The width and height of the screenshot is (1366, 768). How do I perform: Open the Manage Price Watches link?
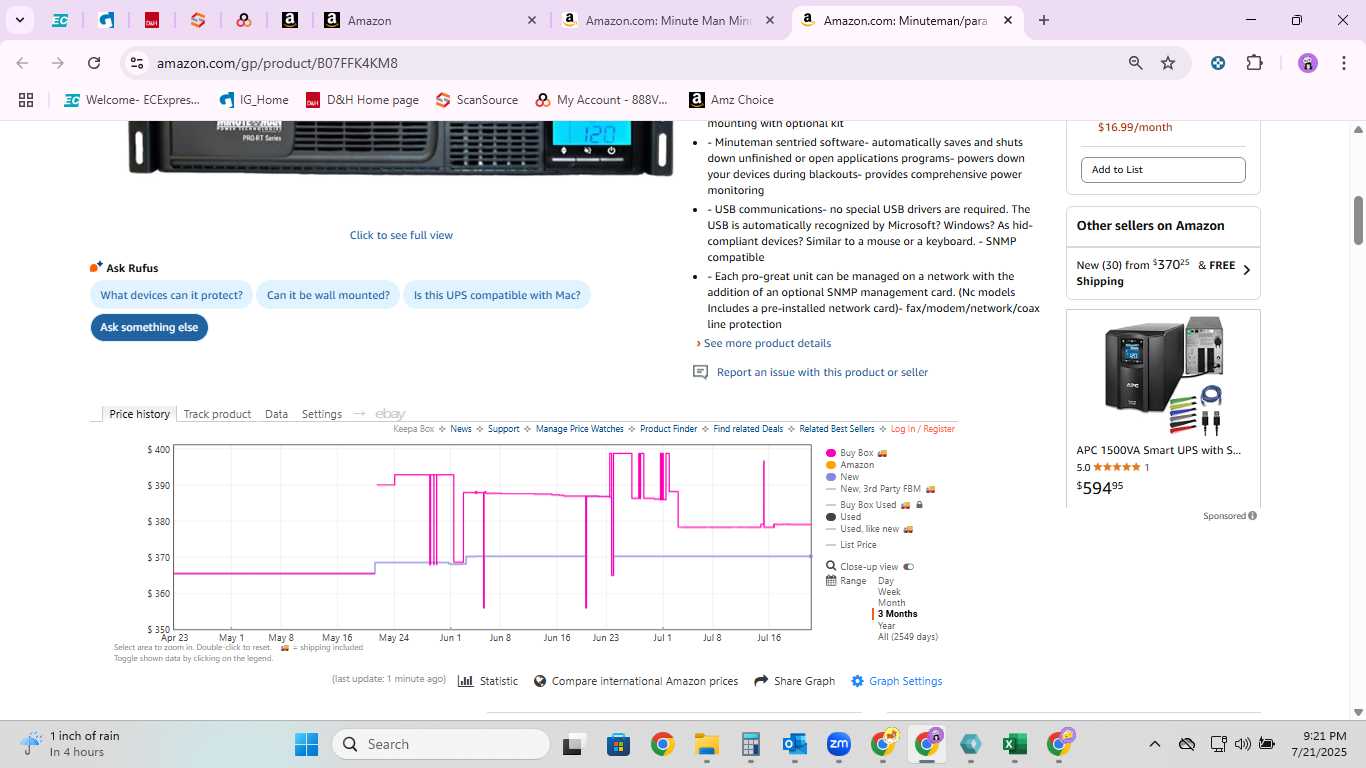point(579,429)
